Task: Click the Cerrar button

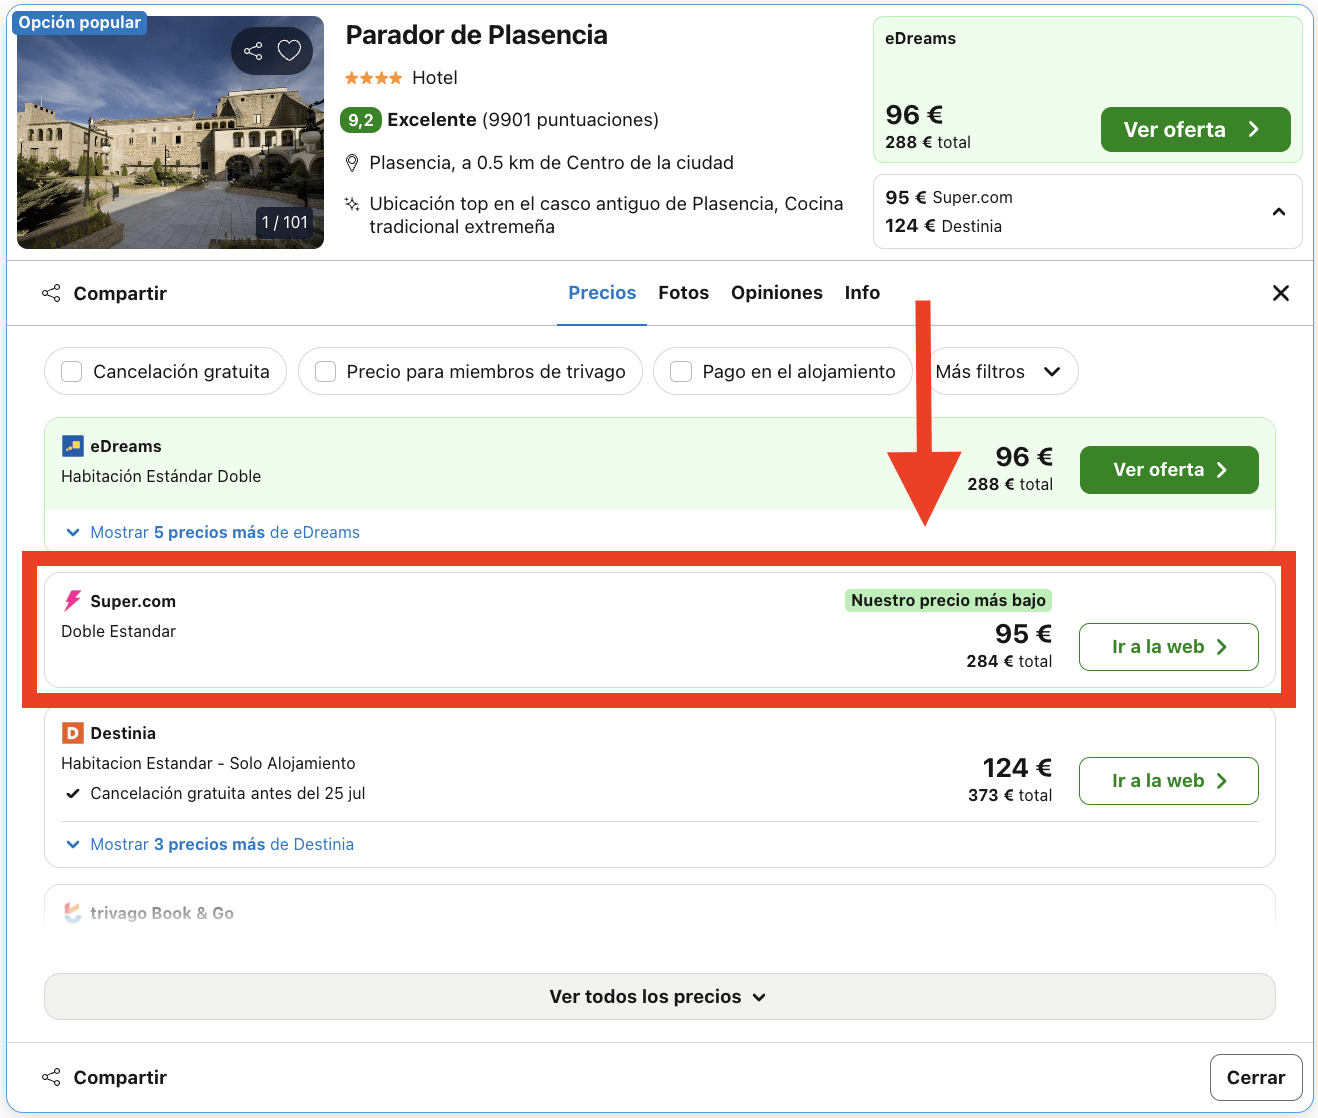Action: pyautogui.click(x=1256, y=1078)
